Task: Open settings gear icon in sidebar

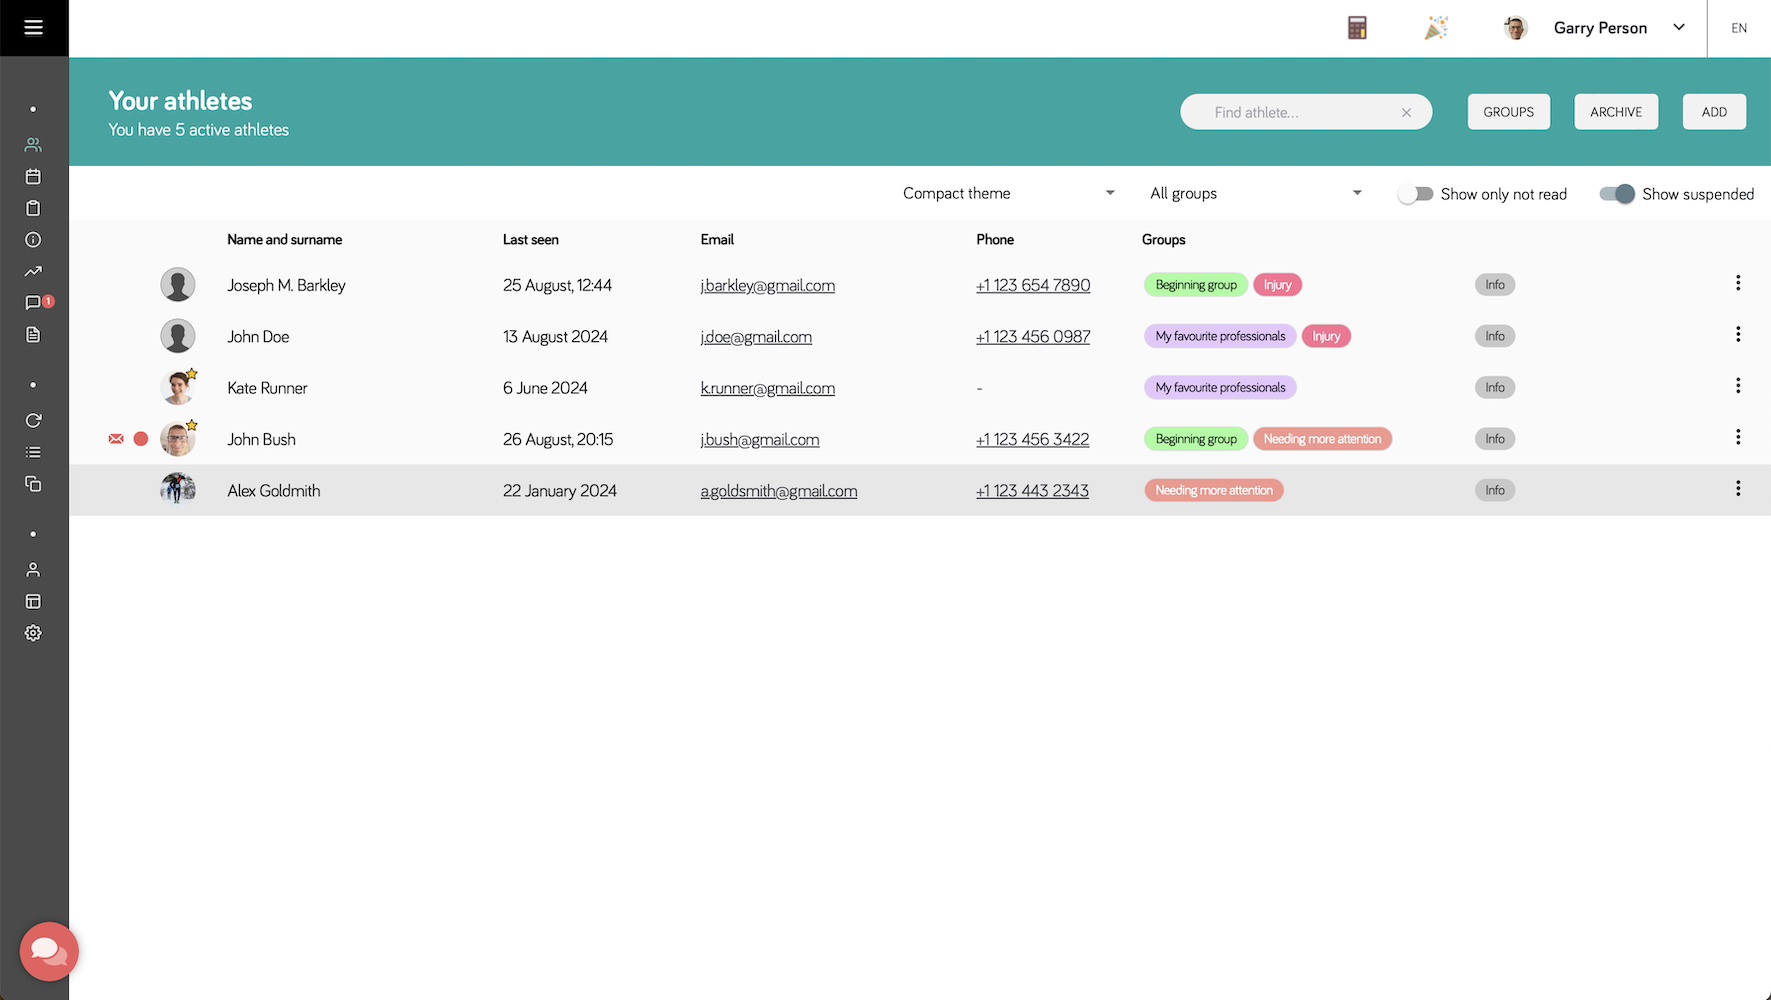Action: [x=33, y=633]
